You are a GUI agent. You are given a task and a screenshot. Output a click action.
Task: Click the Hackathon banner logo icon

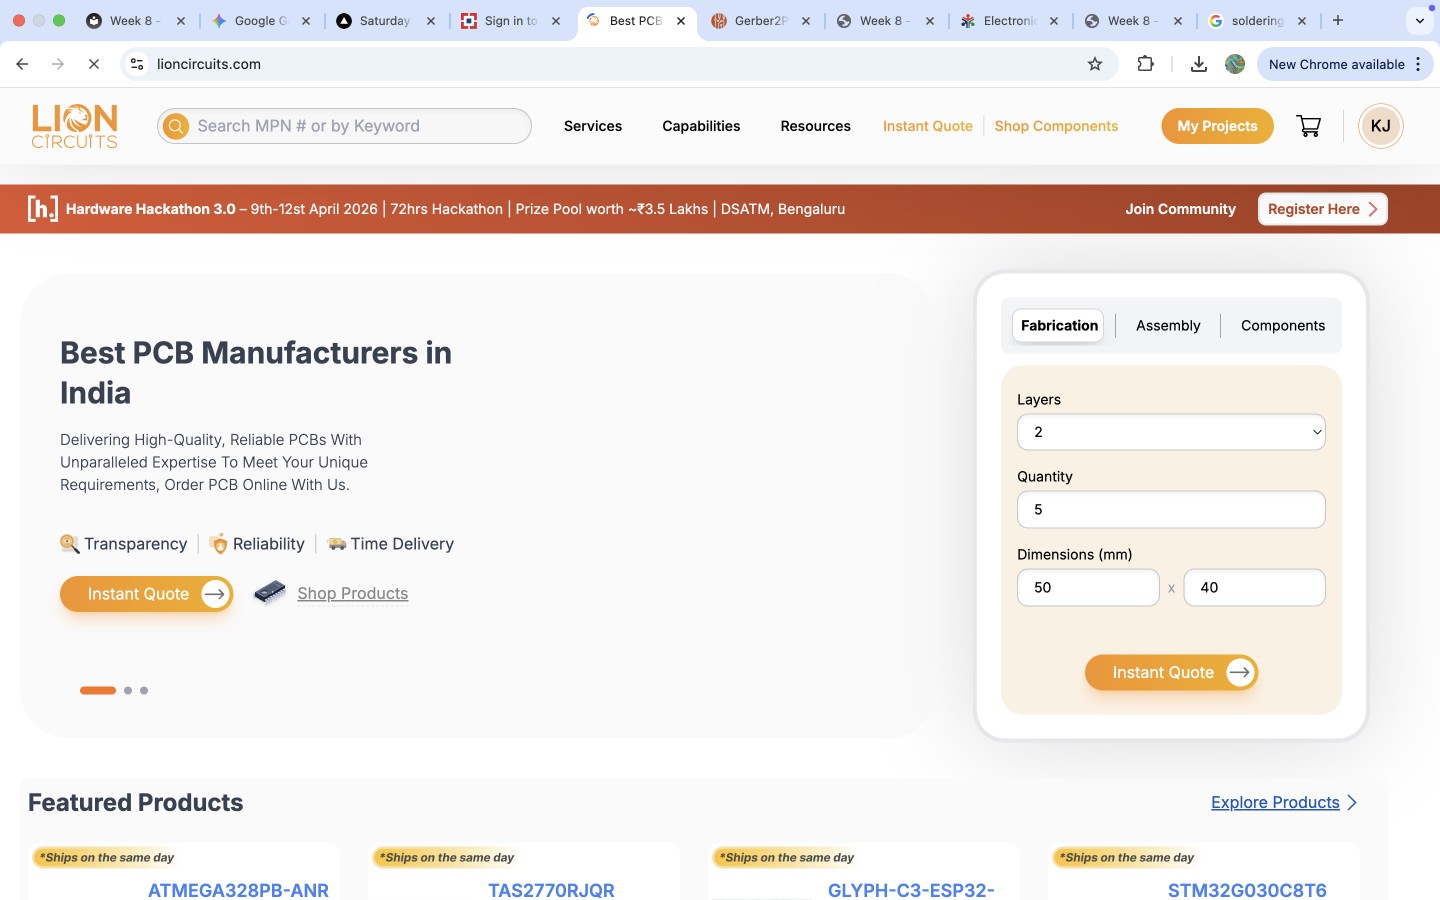tap(42, 209)
